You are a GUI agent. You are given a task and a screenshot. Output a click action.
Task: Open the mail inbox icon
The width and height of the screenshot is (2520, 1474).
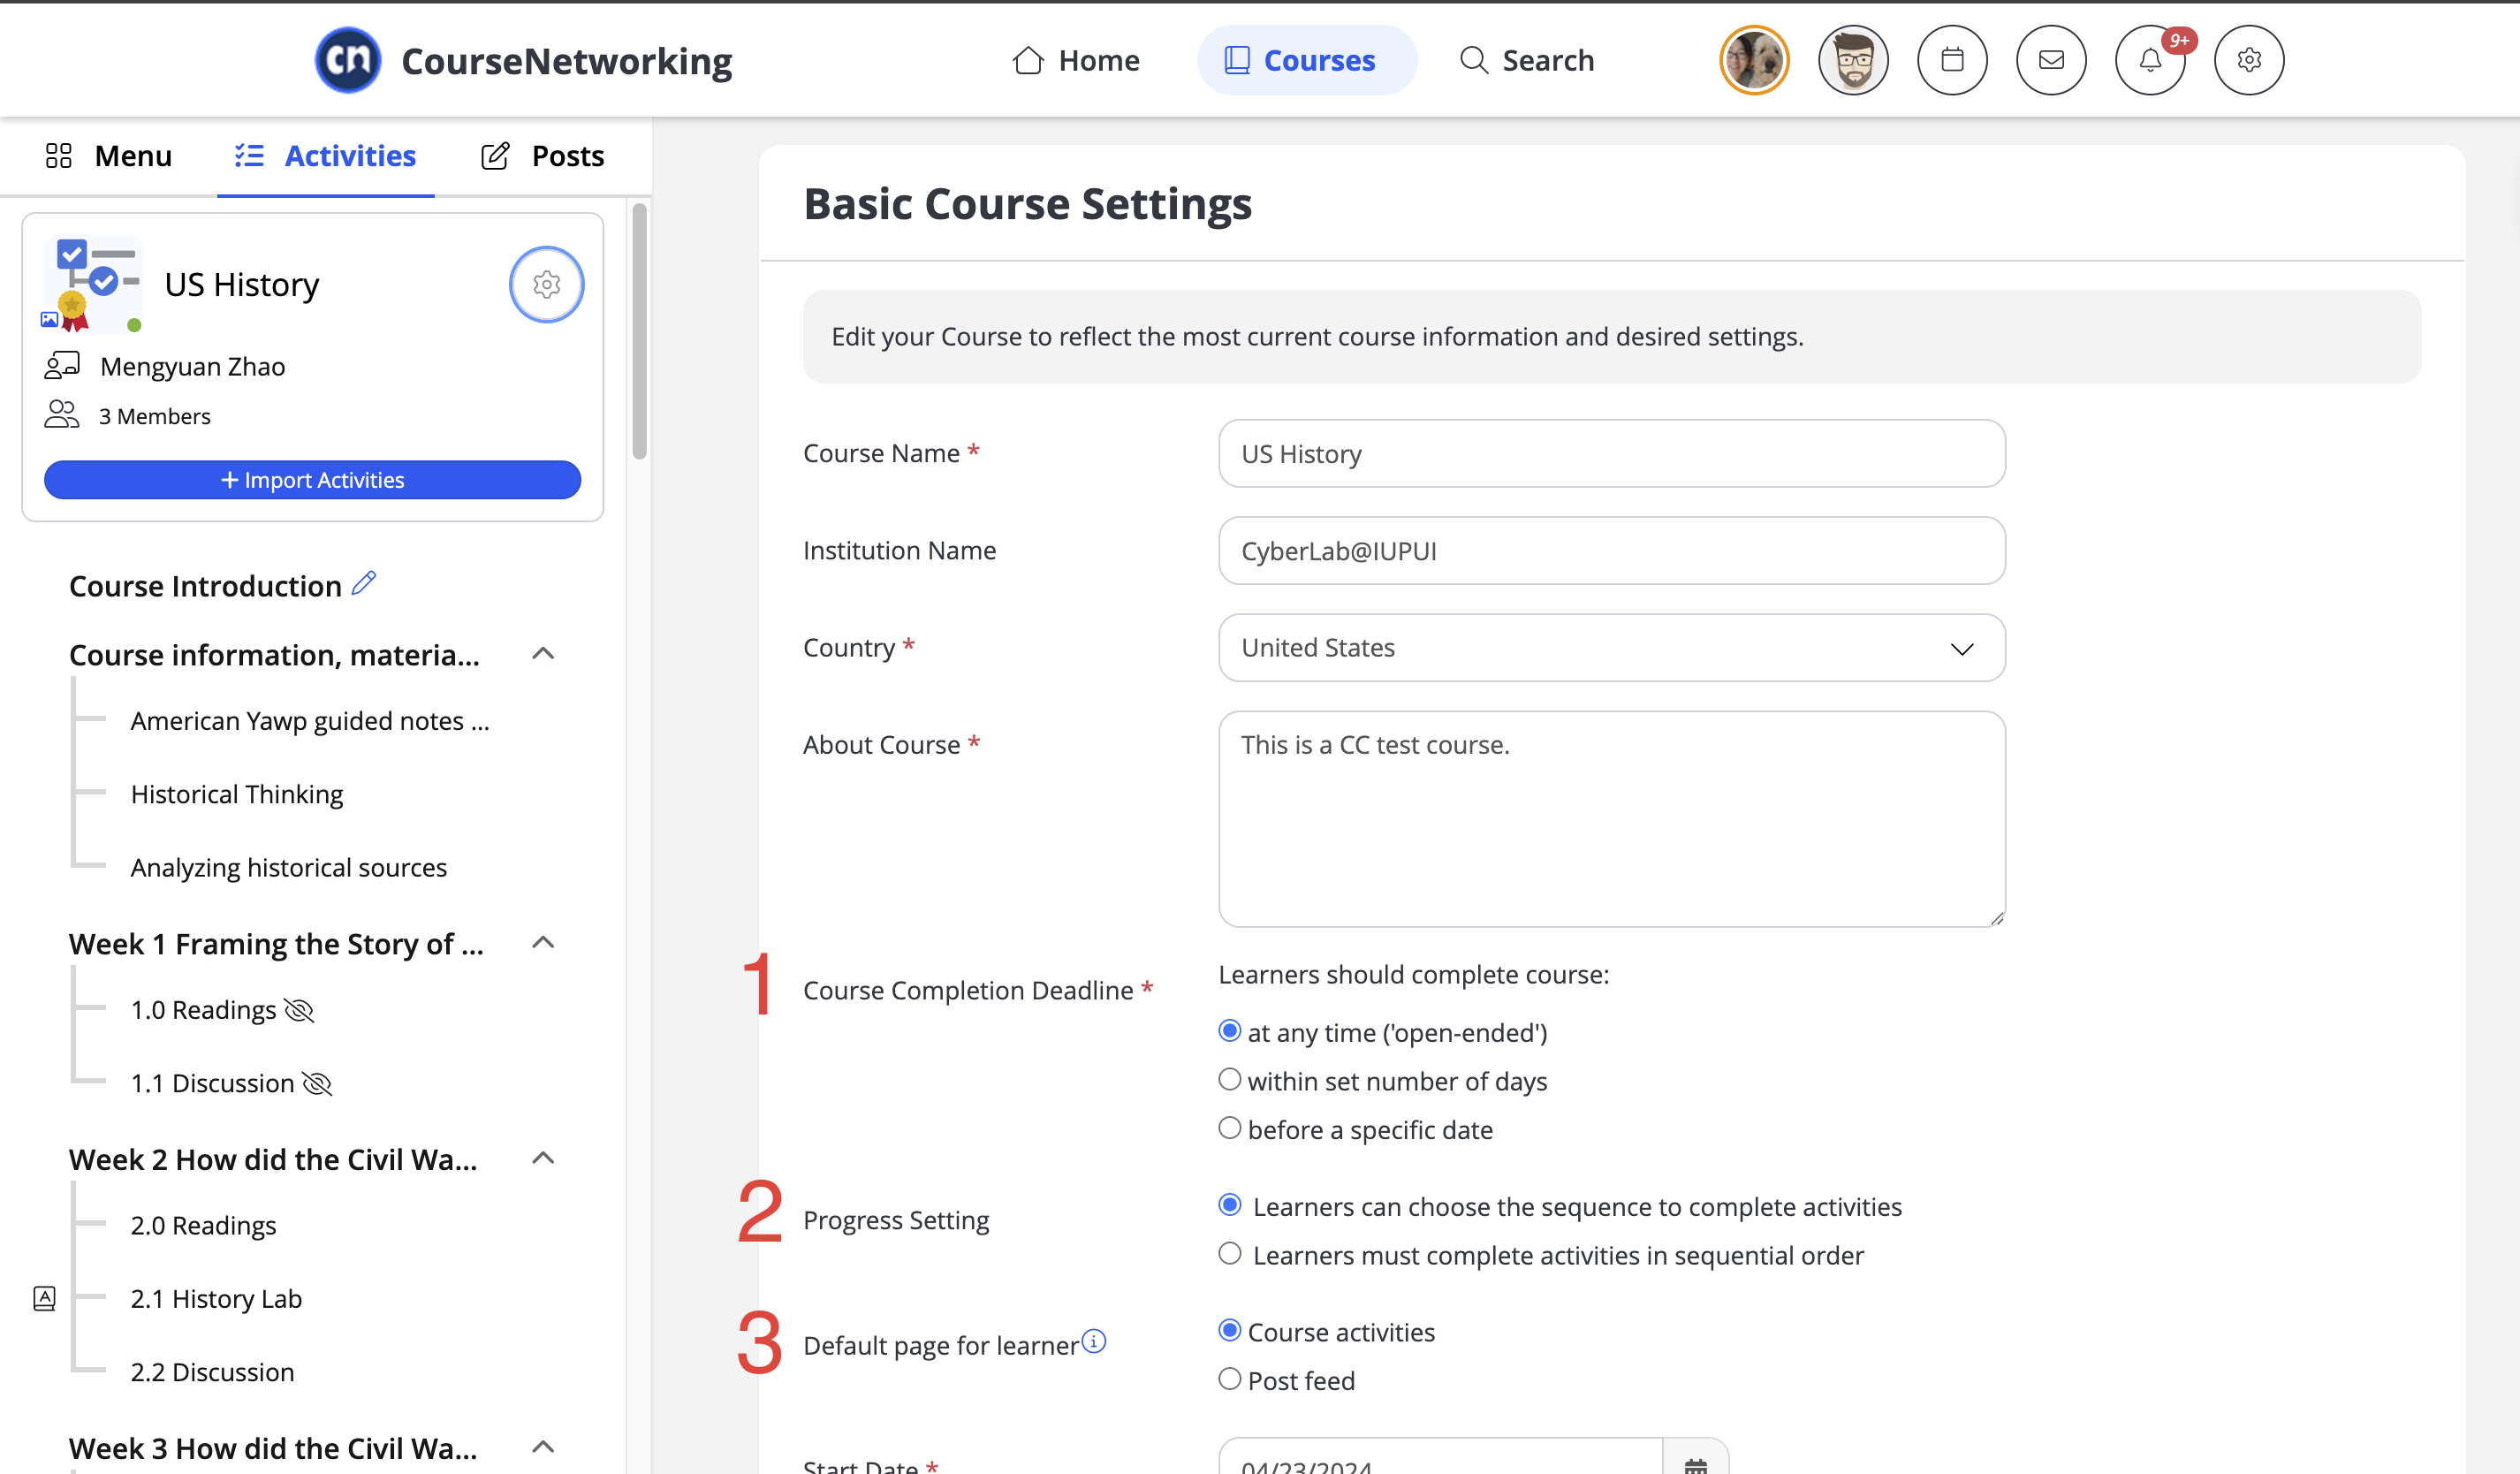click(2051, 60)
